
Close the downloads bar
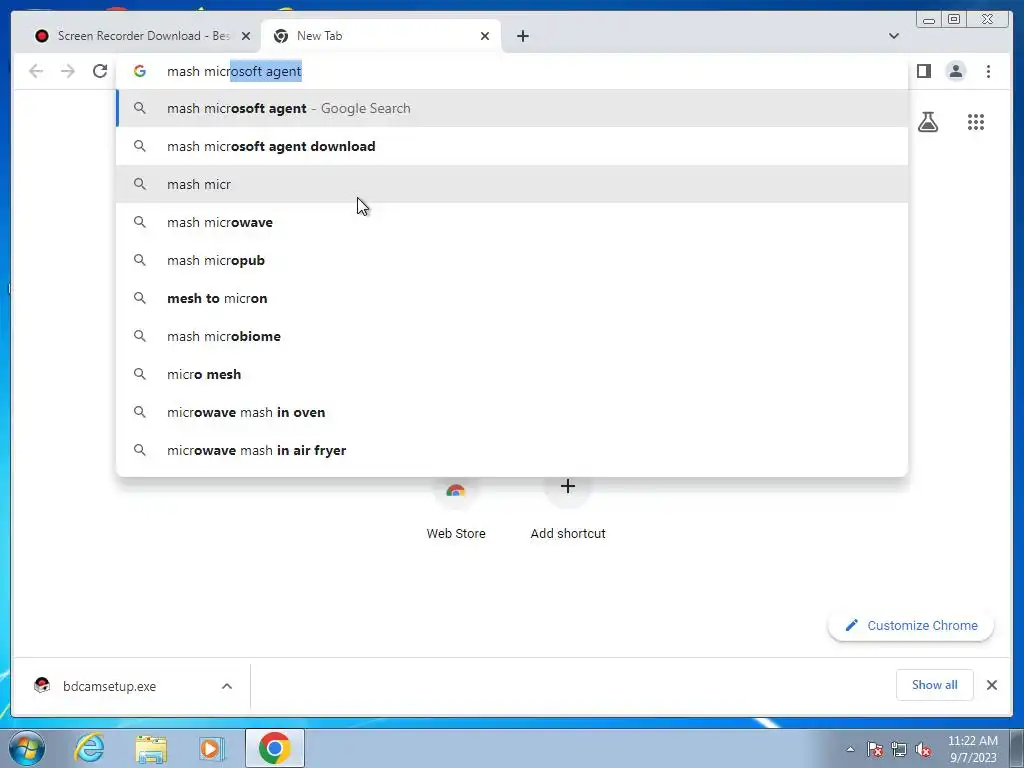click(x=991, y=685)
